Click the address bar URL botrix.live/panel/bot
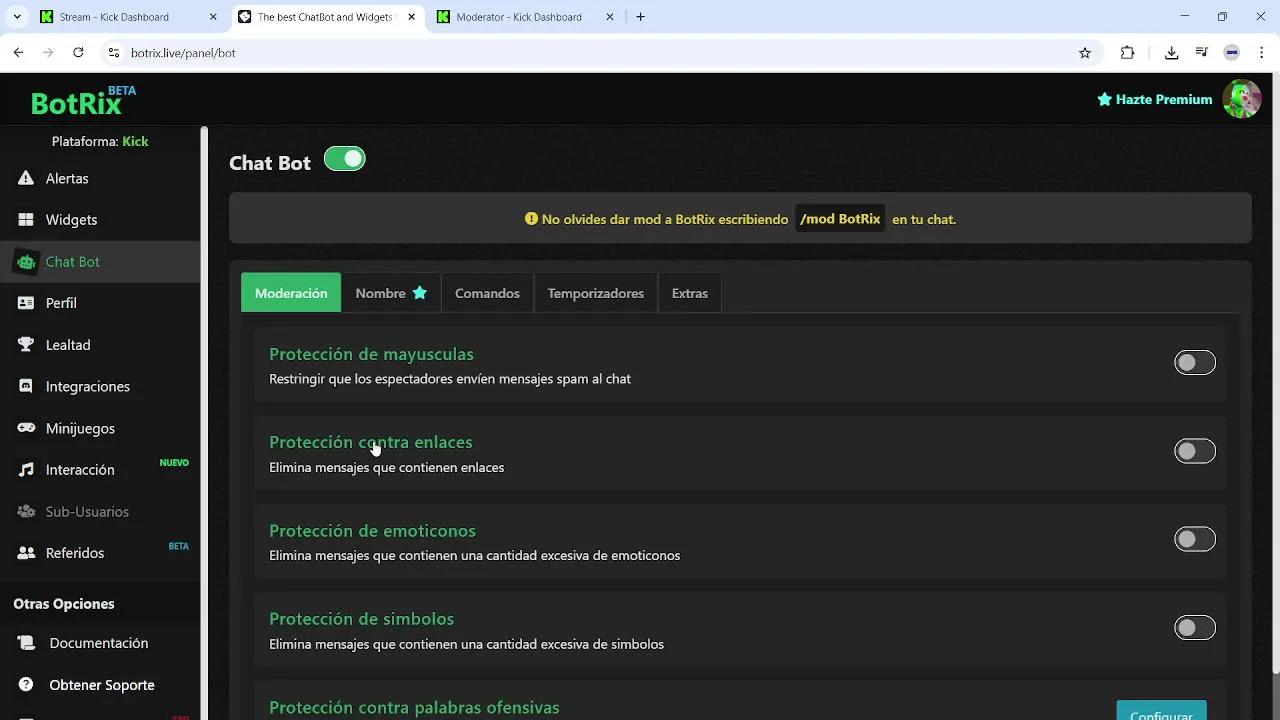The width and height of the screenshot is (1280, 720). pyautogui.click(x=183, y=53)
